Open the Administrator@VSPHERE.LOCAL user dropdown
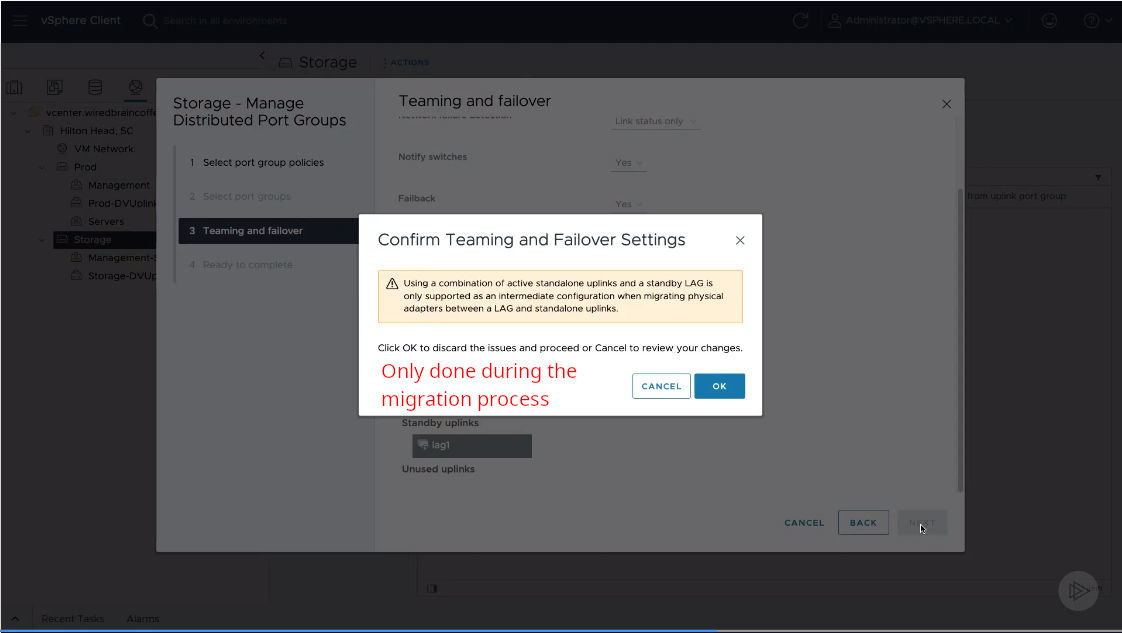This screenshot has width=1122, height=633. 922,20
